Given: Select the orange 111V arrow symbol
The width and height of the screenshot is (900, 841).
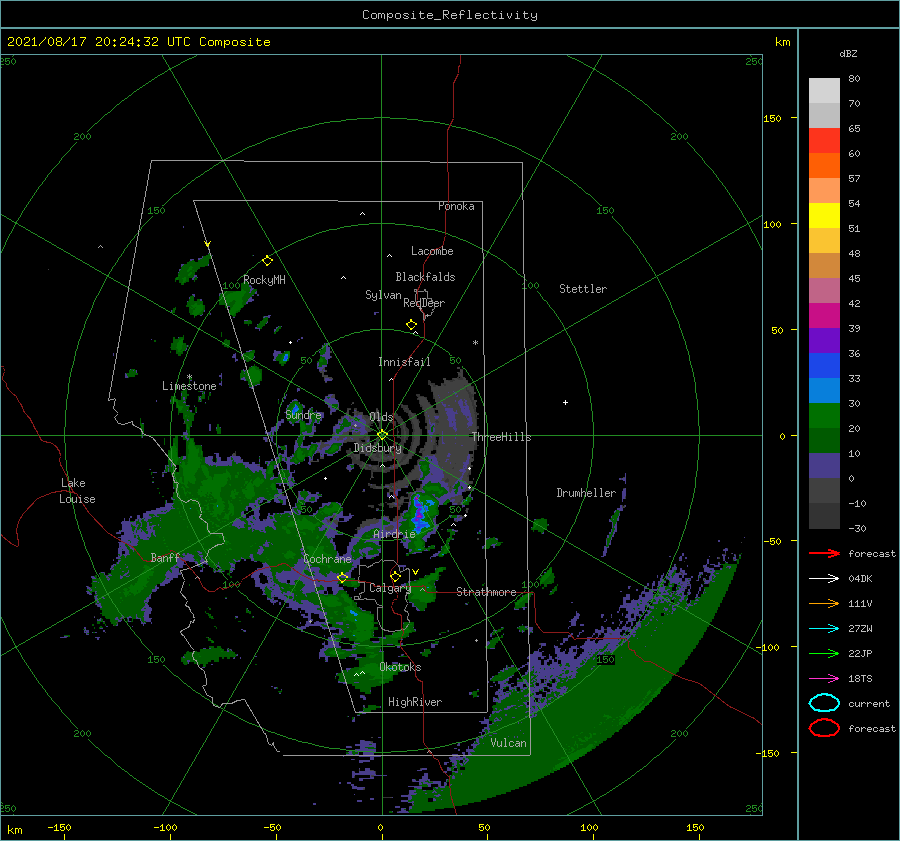Looking at the screenshot, I should (x=824, y=603).
